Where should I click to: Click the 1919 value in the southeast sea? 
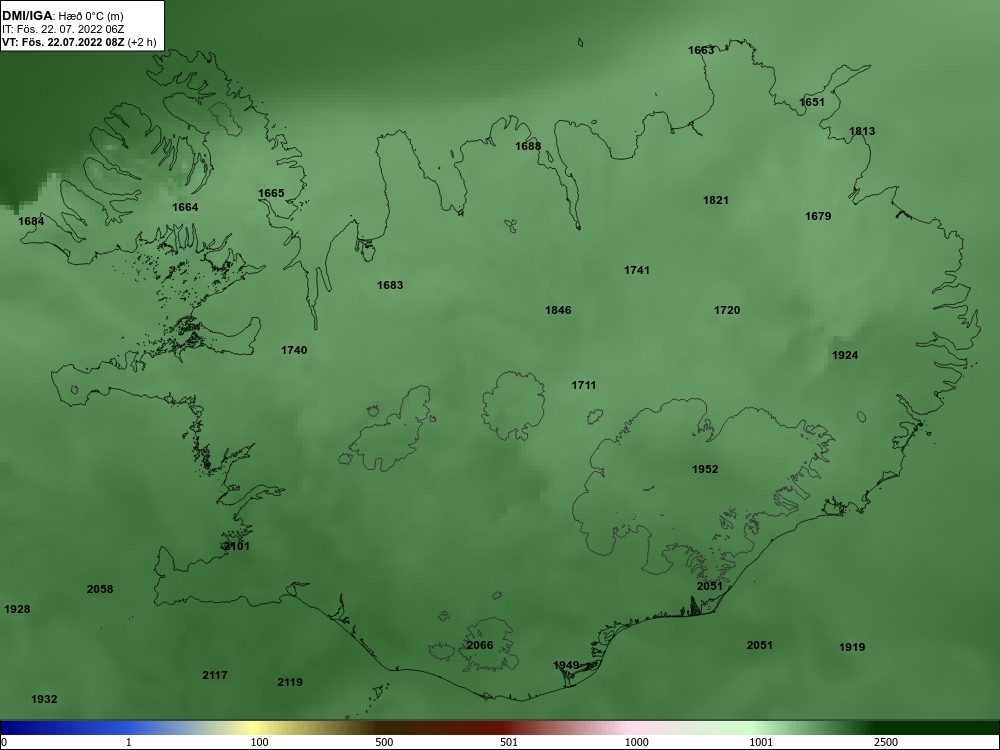tap(852, 647)
